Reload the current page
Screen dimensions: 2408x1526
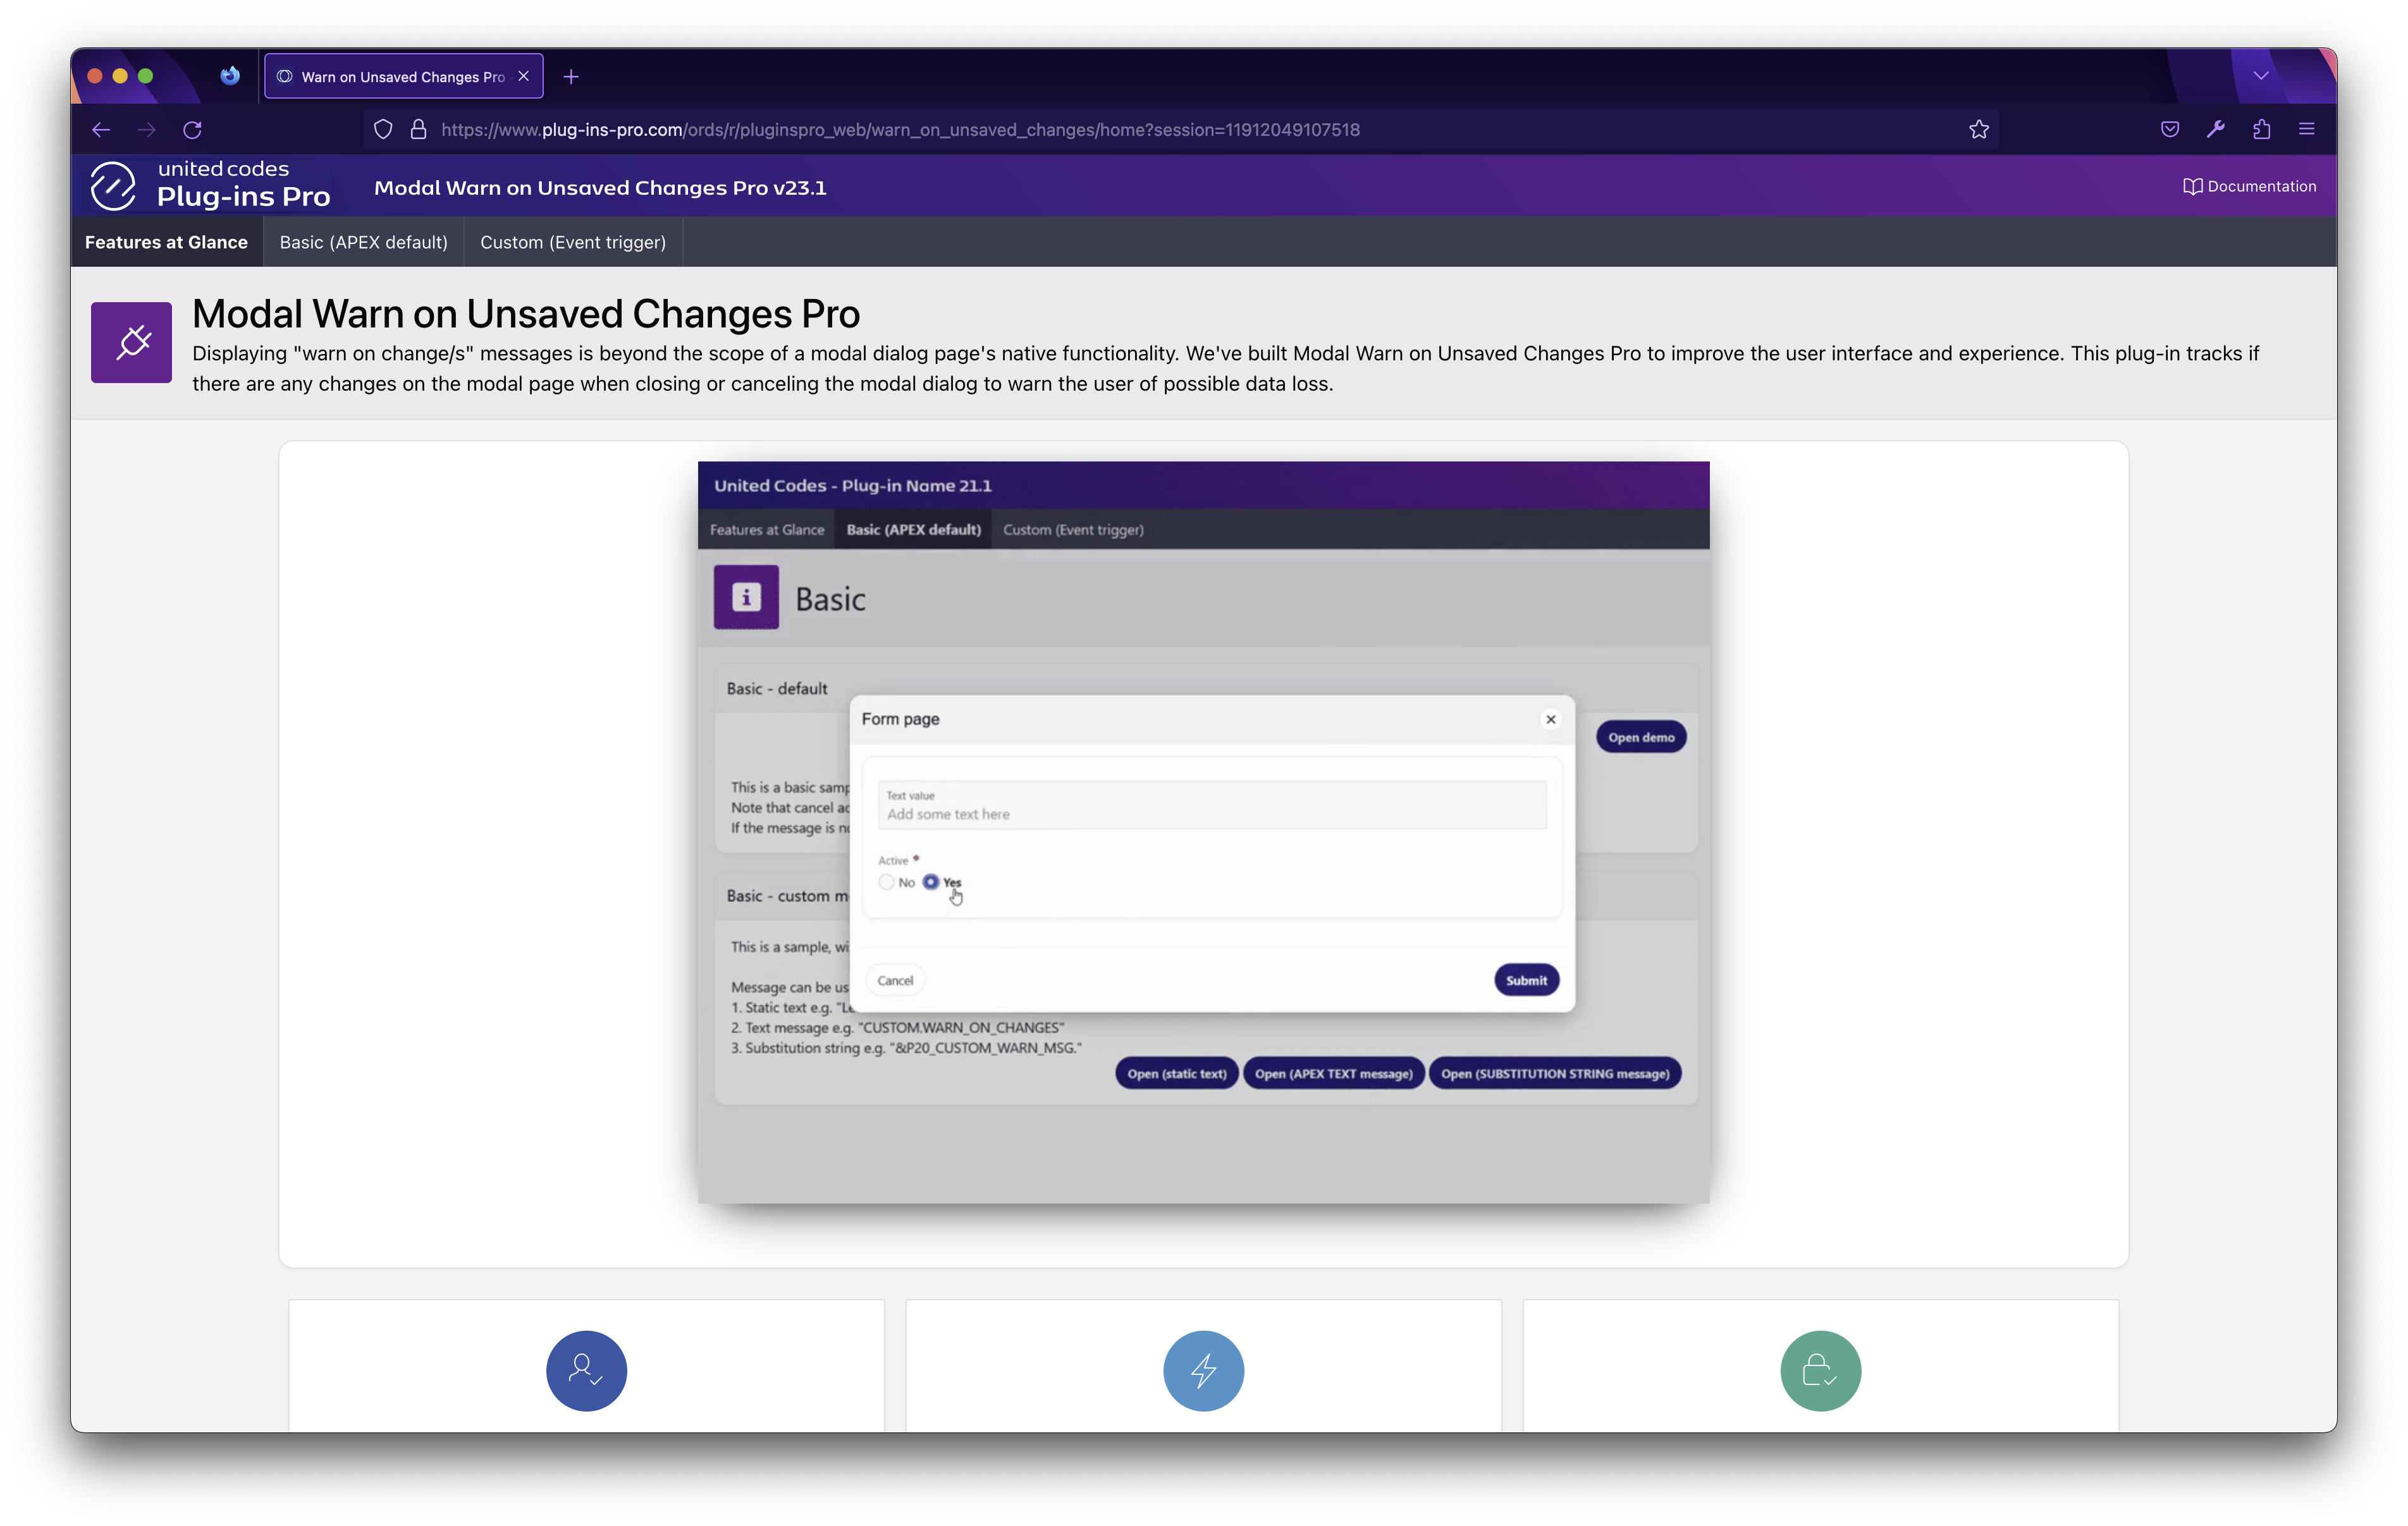coord(193,130)
